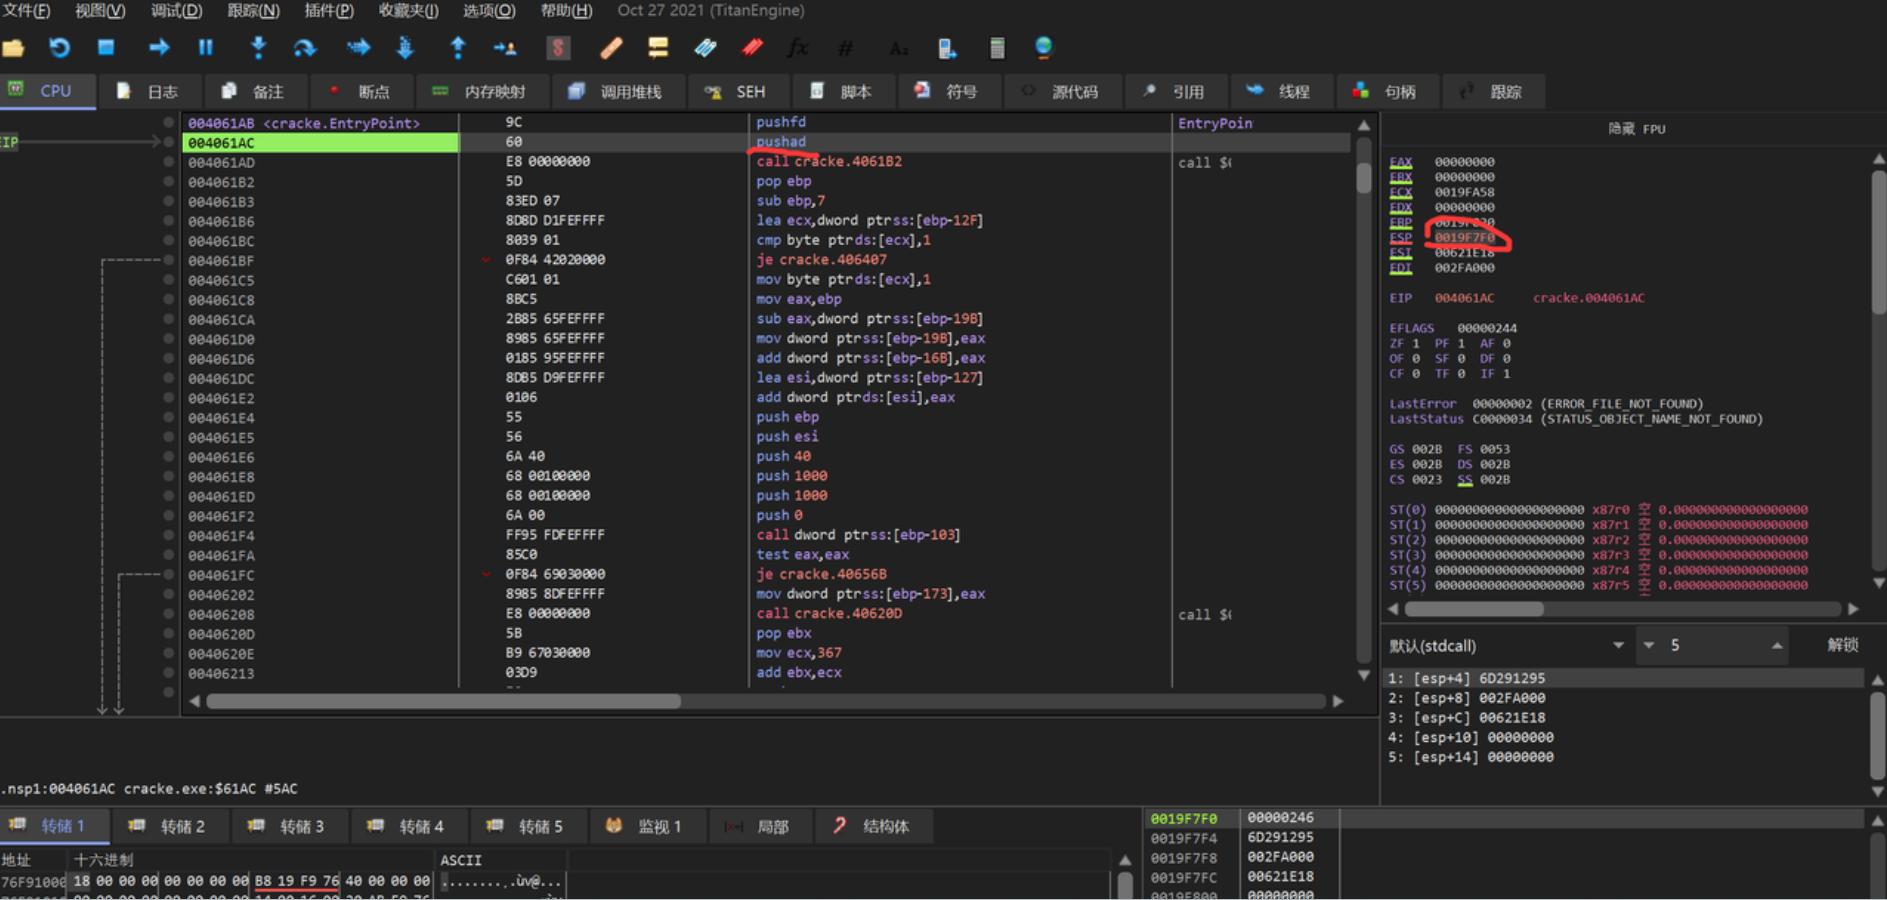Click the find strings Az icon
The width and height of the screenshot is (1887, 900).
pyautogui.click(x=898, y=47)
